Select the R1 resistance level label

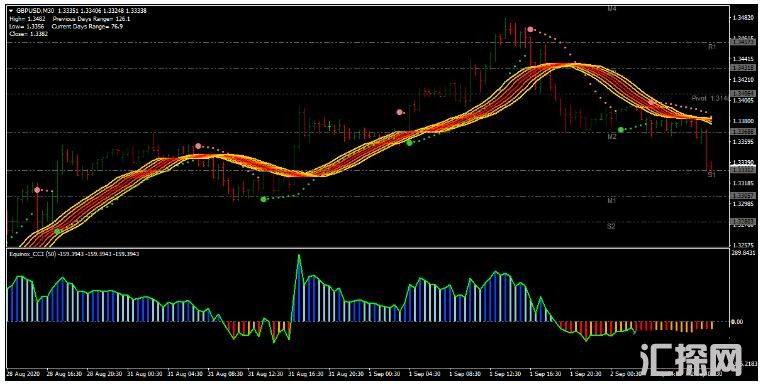click(x=712, y=47)
